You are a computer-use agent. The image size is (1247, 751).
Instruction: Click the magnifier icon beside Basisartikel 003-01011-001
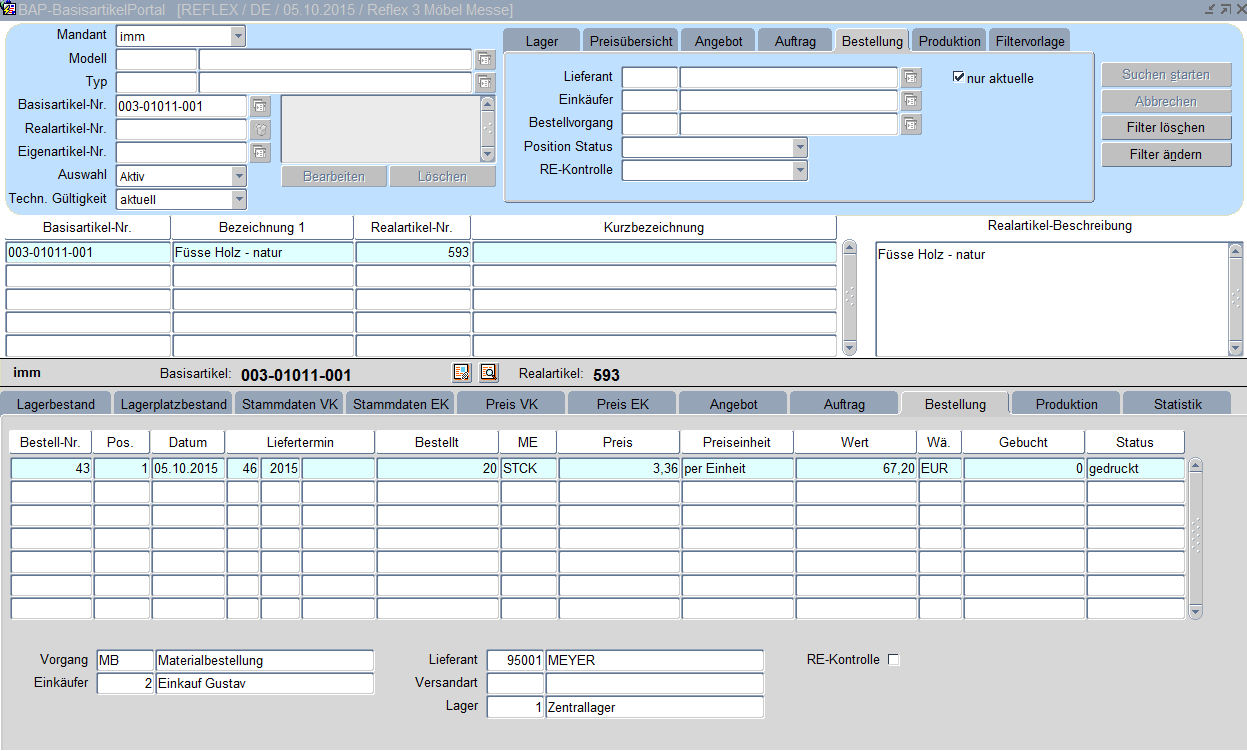click(488, 373)
